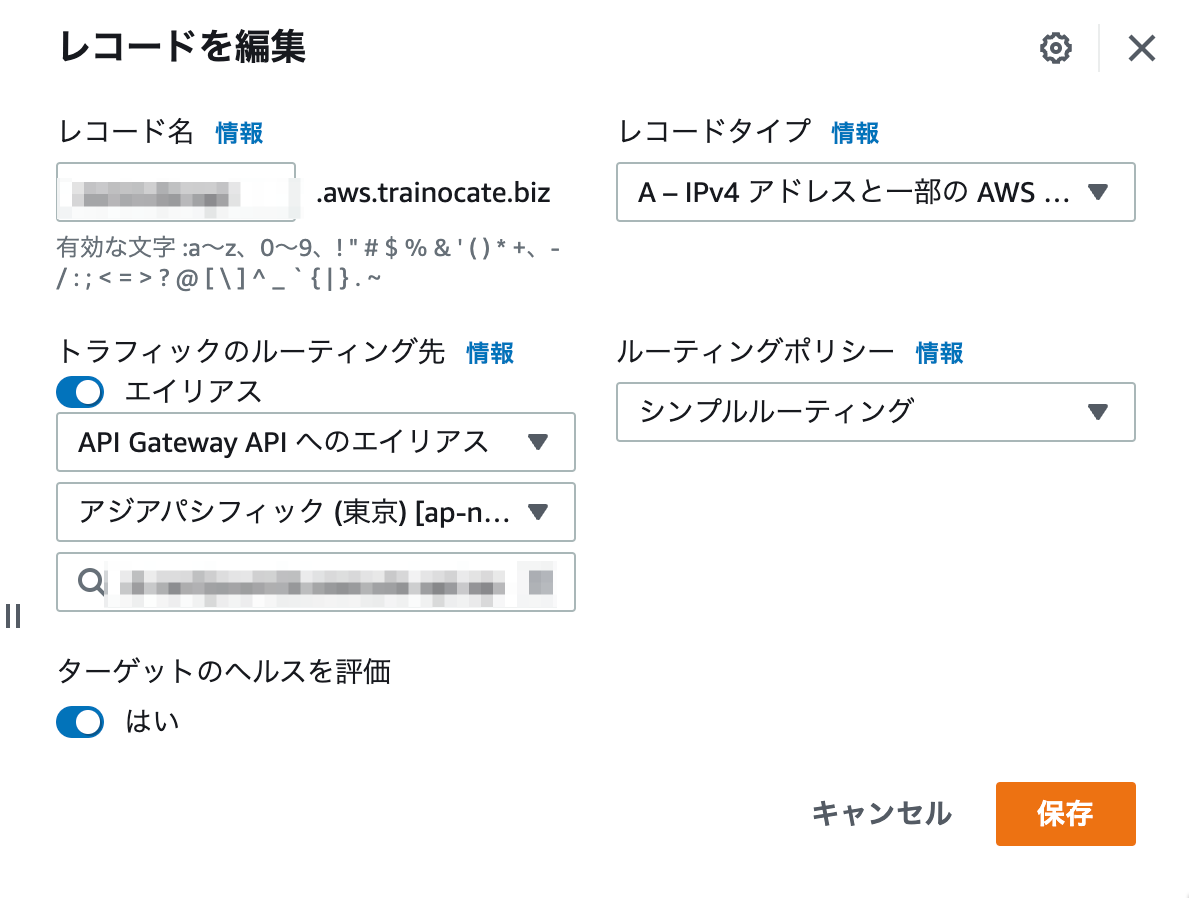This screenshot has height=898, width=1190.
Task: Click the search magnifier icon in endpoint field
Action: point(91,582)
